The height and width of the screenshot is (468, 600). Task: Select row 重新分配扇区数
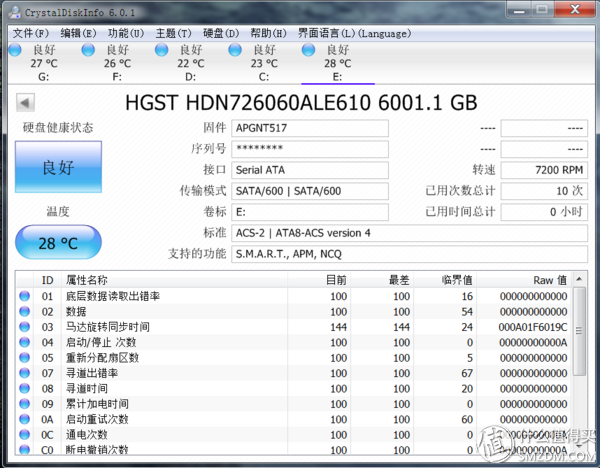tap(294, 358)
